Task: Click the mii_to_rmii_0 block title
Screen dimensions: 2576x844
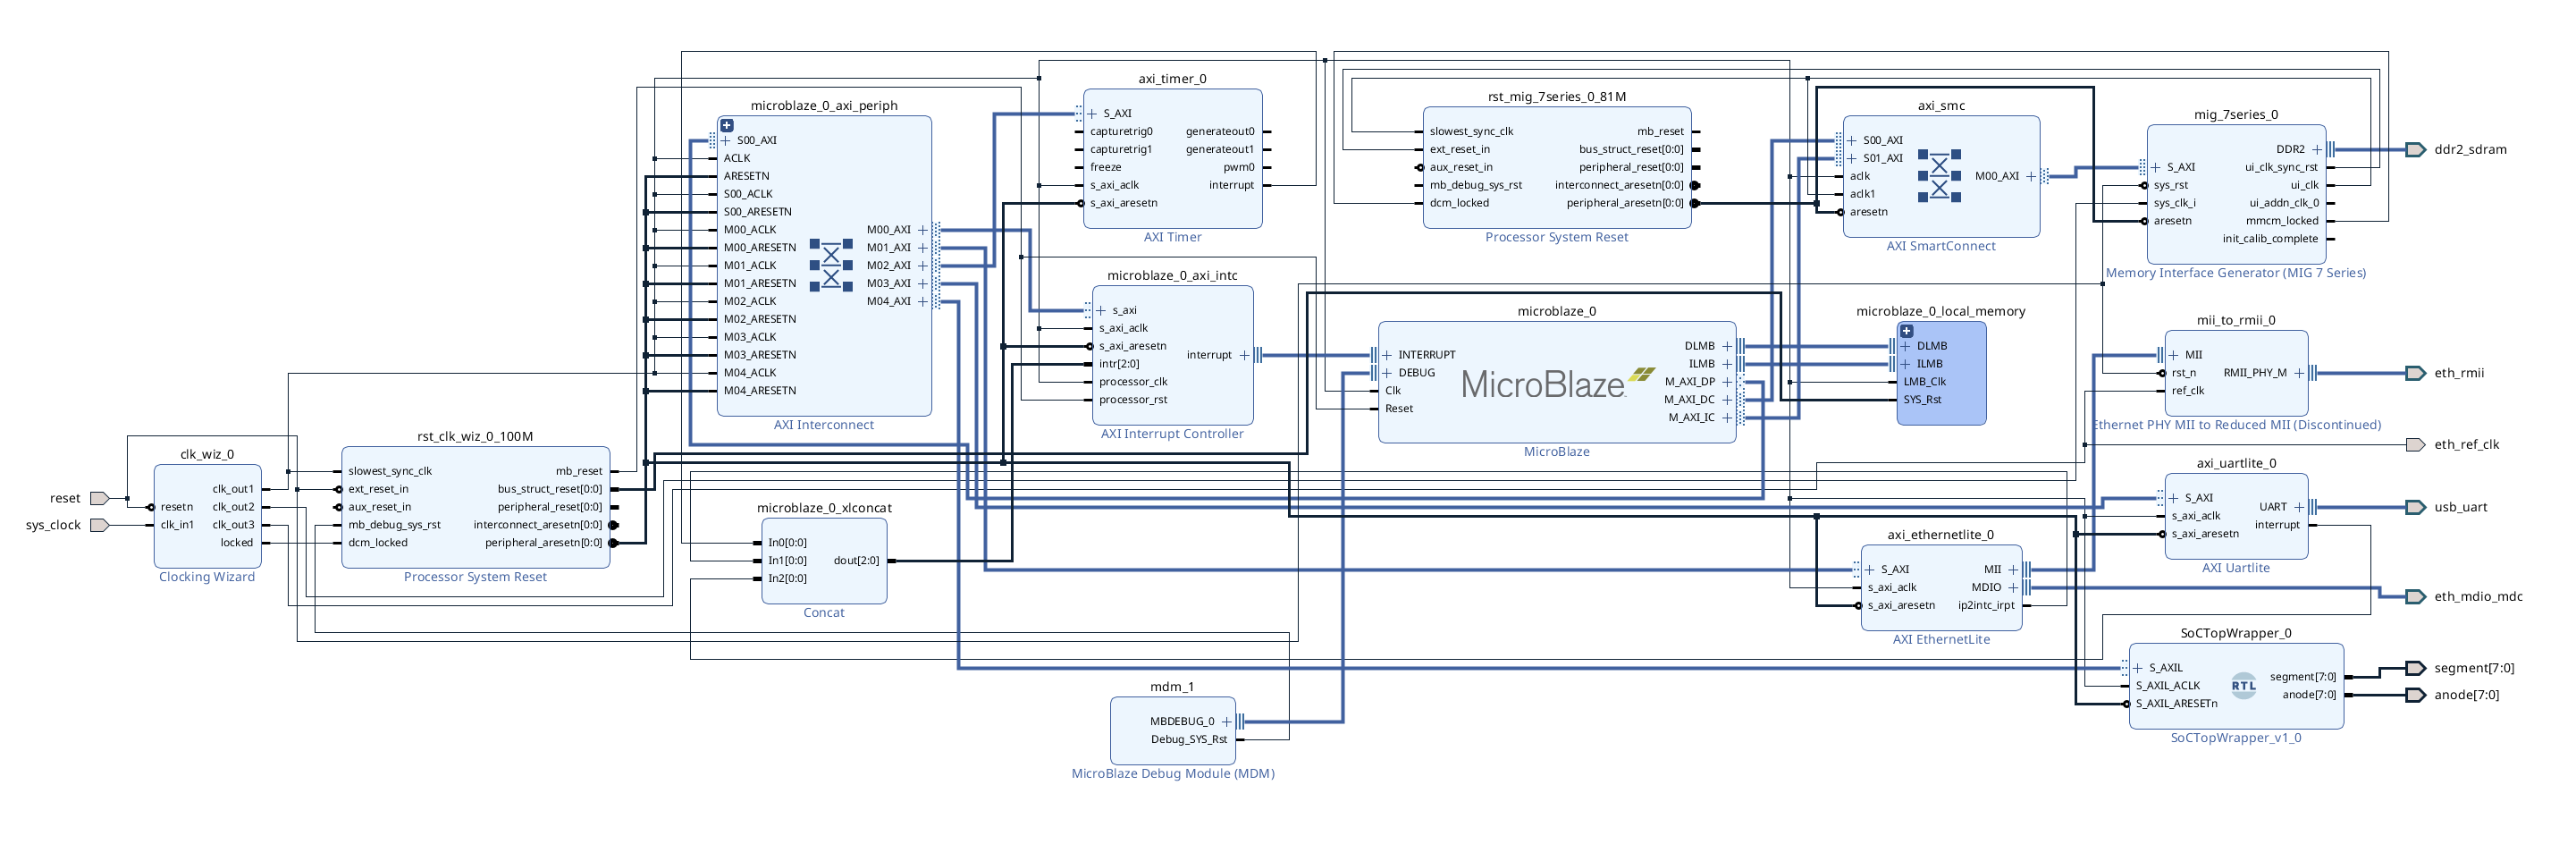Action: point(2235,320)
